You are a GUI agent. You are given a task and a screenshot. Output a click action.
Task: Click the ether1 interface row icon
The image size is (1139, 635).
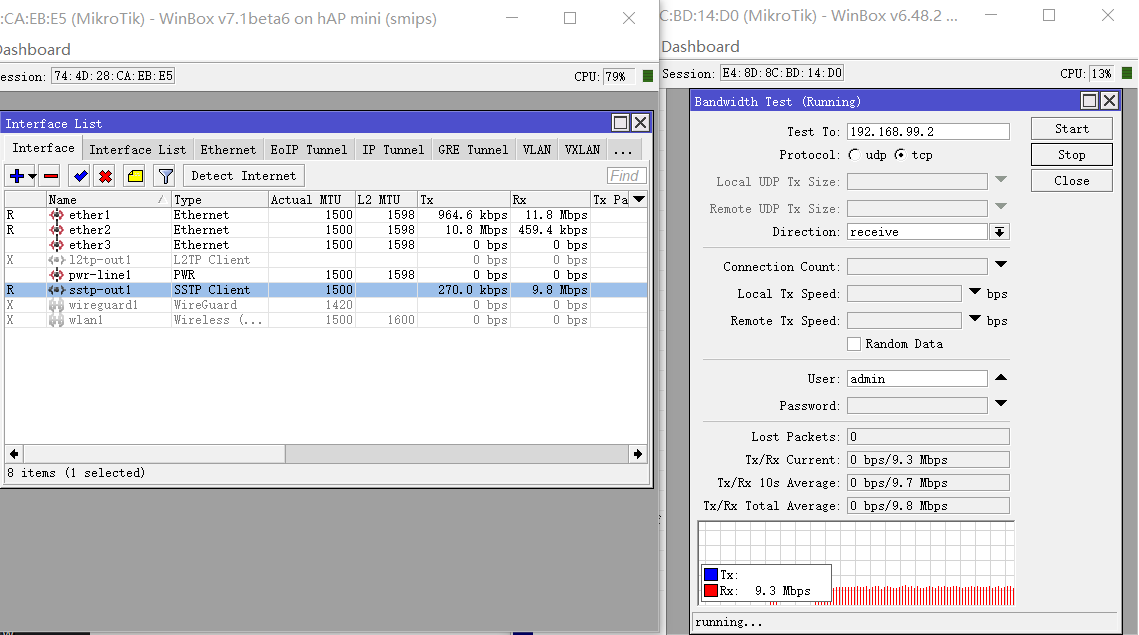click(x=56, y=215)
